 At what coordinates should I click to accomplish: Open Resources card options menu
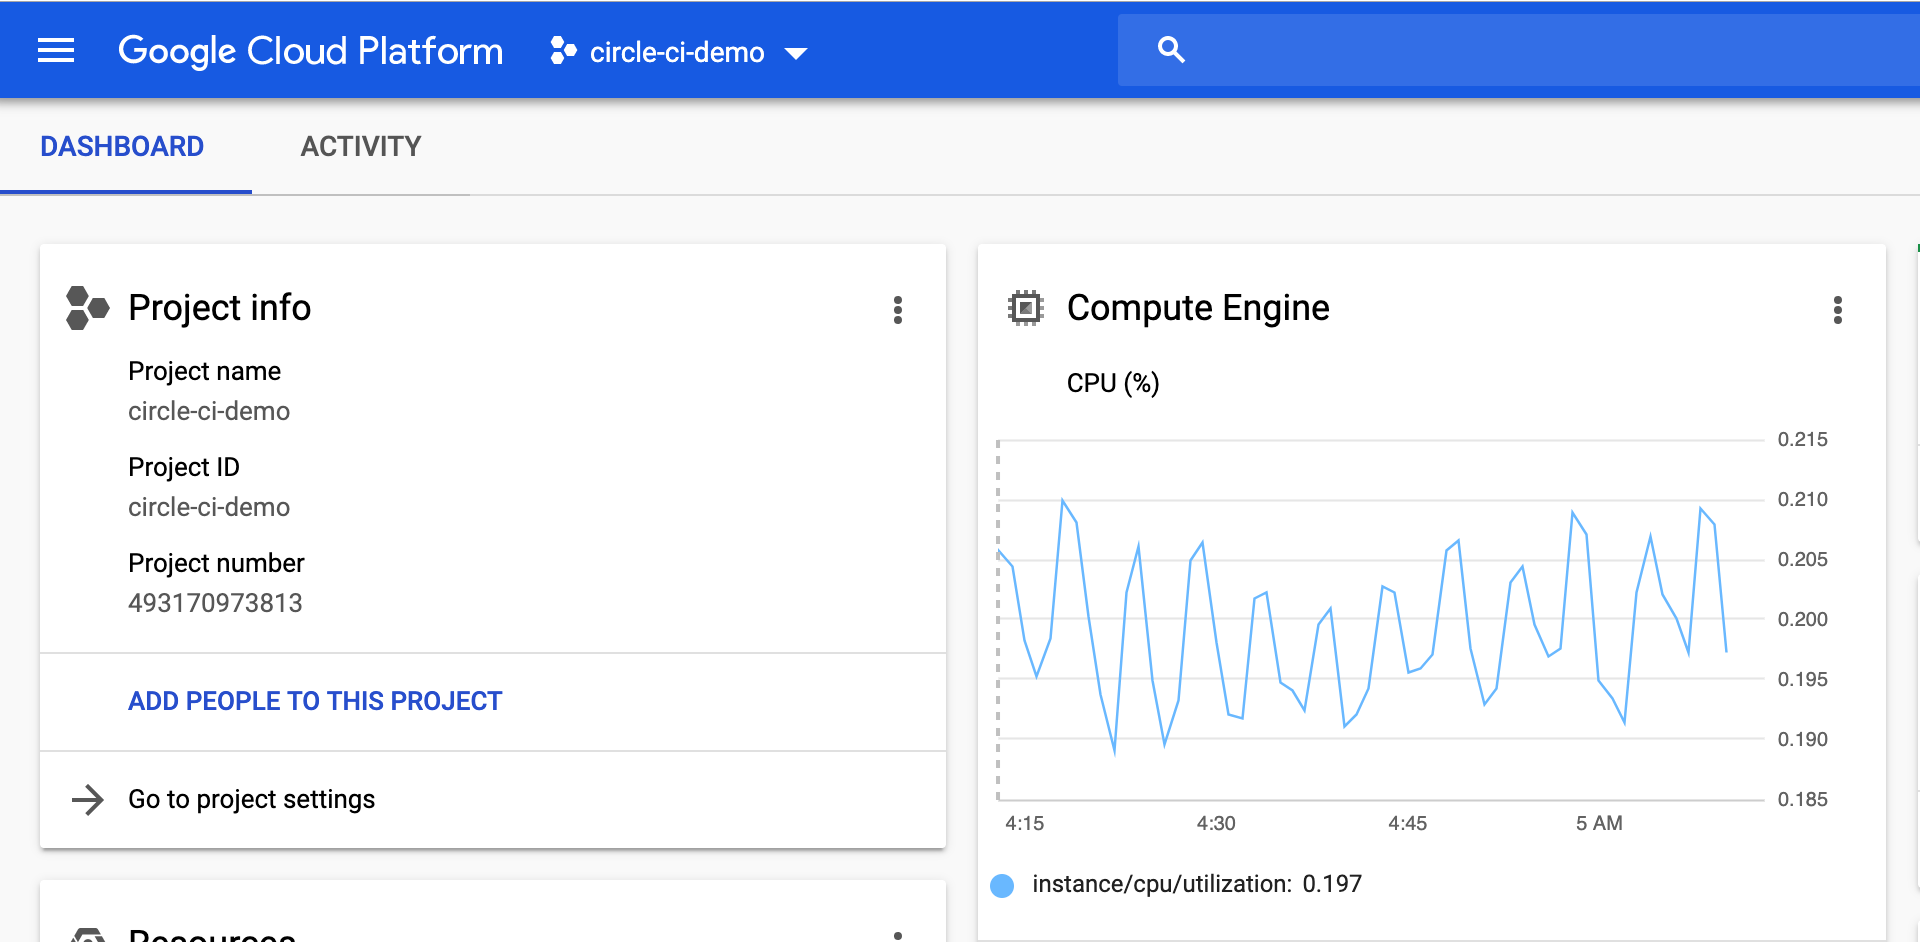(x=897, y=936)
